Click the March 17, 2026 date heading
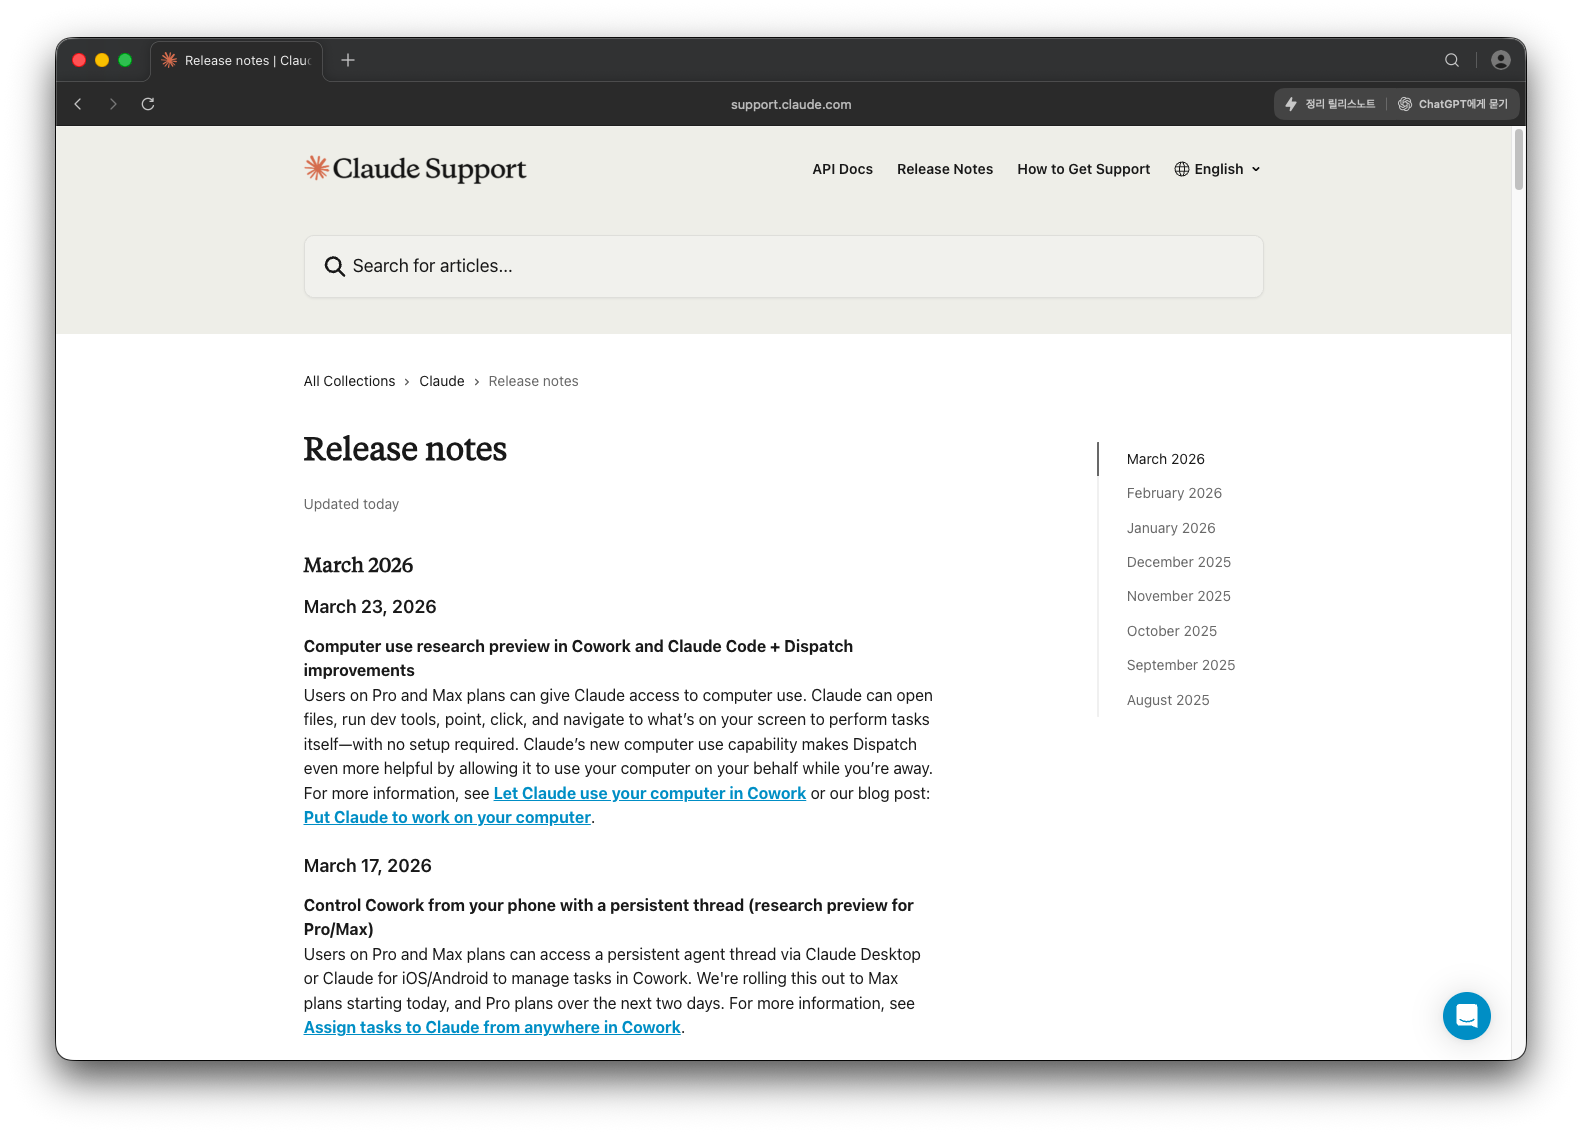 [368, 866]
